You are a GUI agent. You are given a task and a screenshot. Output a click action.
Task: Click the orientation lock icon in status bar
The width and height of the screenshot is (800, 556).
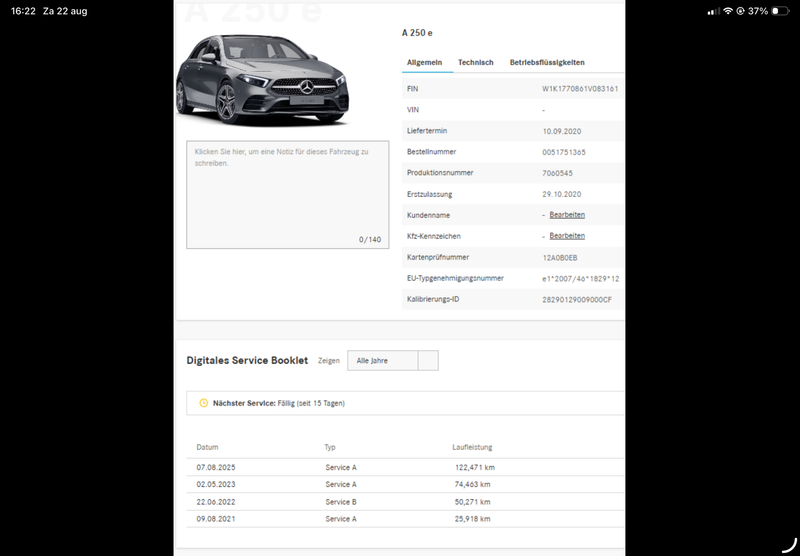(x=740, y=11)
